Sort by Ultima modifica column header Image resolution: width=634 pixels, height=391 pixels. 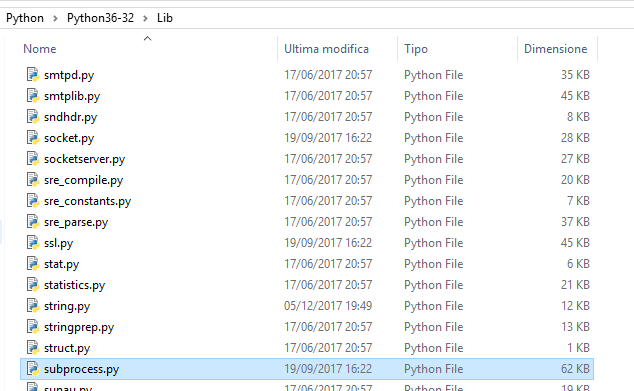tap(326, 49)
